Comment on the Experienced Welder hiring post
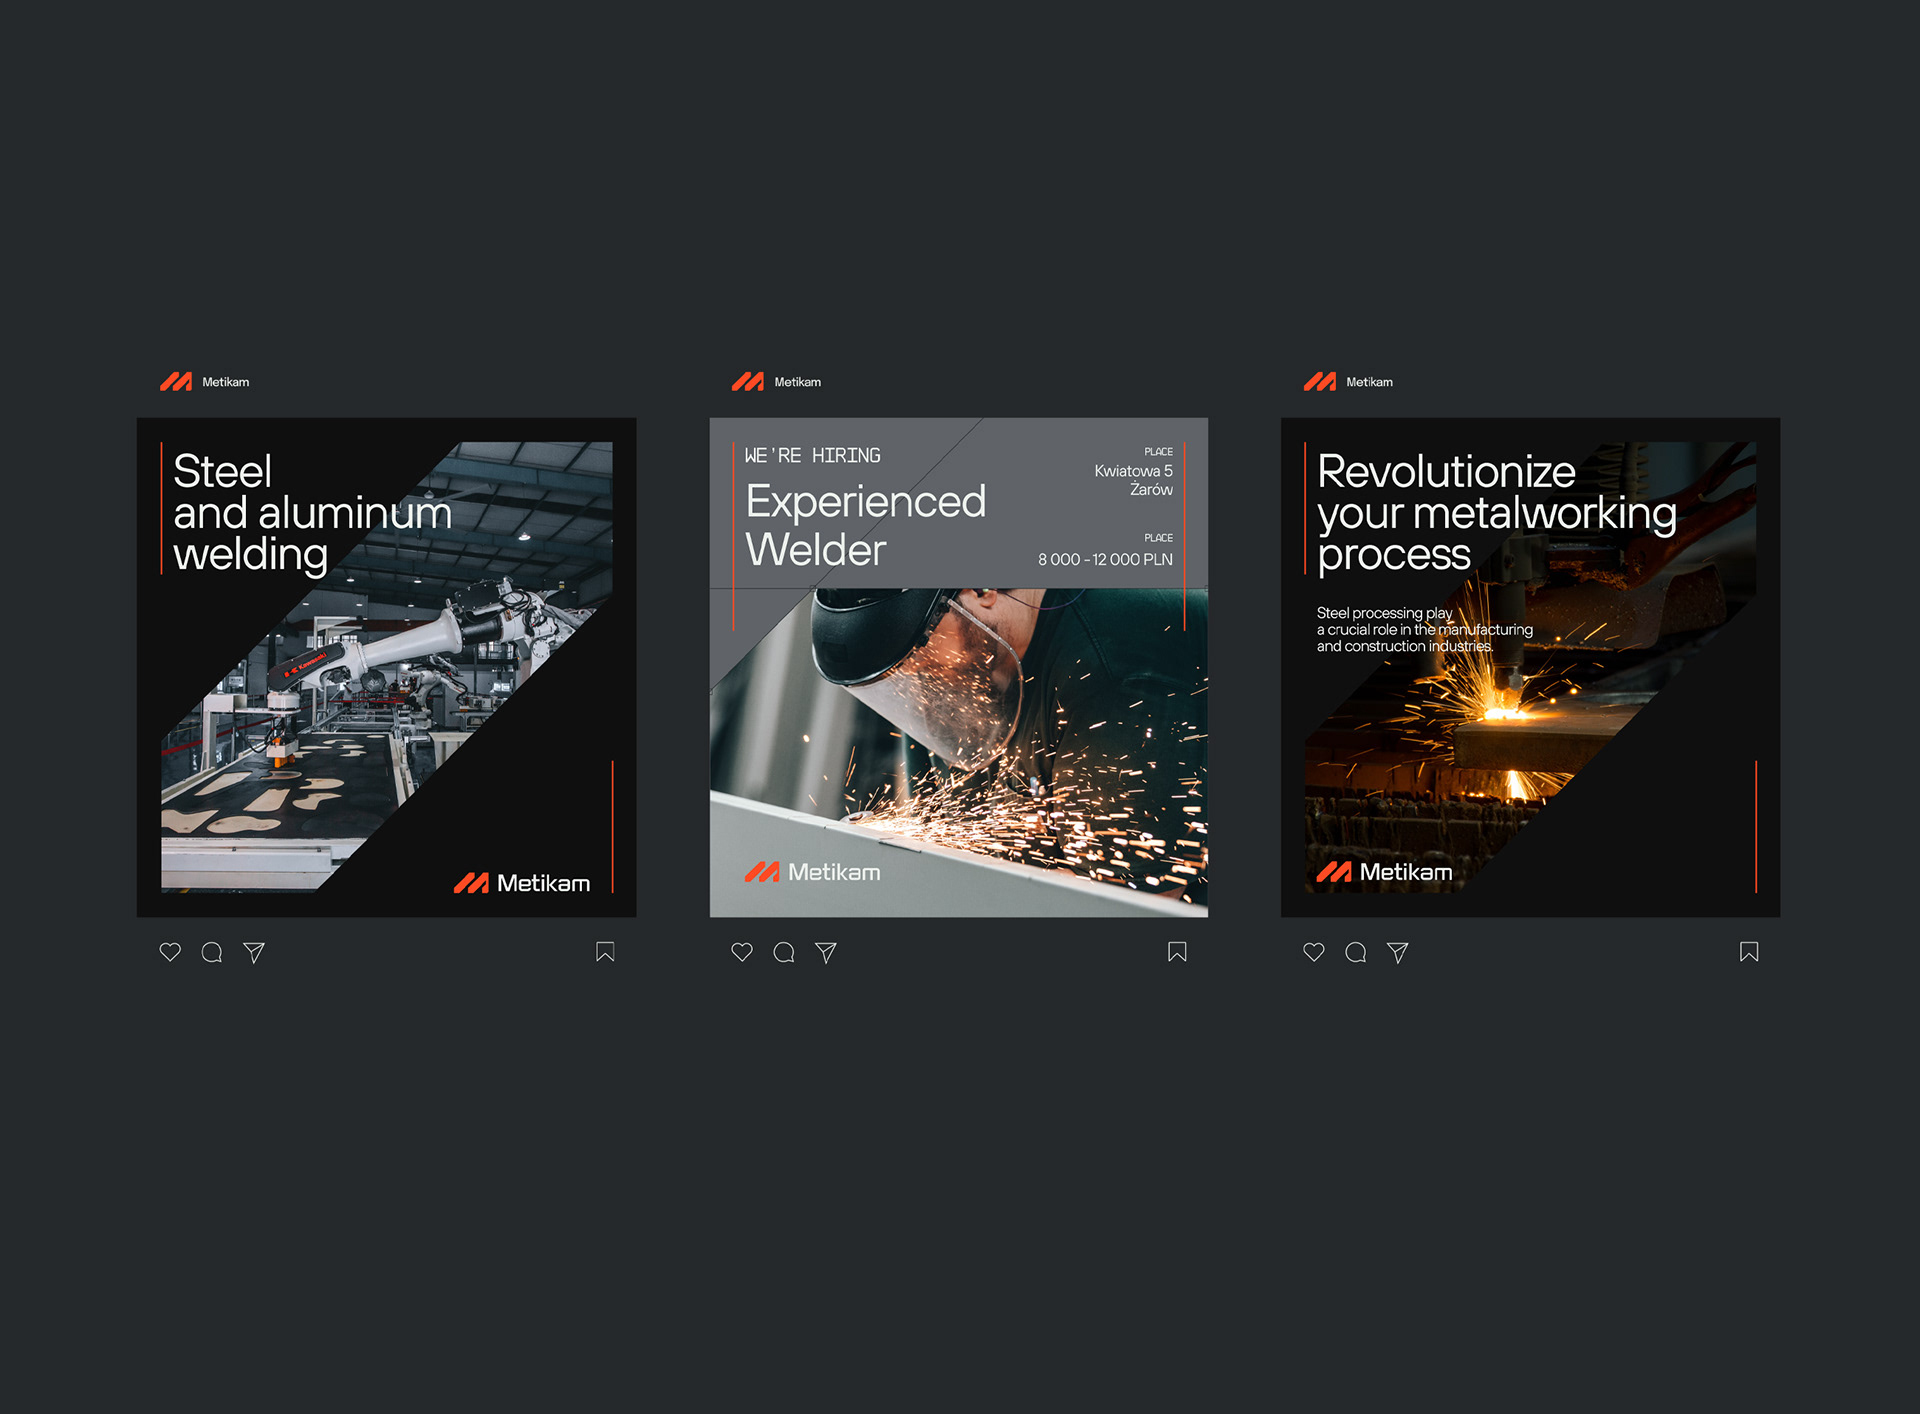1920x1414 pixels. (784, 952)
